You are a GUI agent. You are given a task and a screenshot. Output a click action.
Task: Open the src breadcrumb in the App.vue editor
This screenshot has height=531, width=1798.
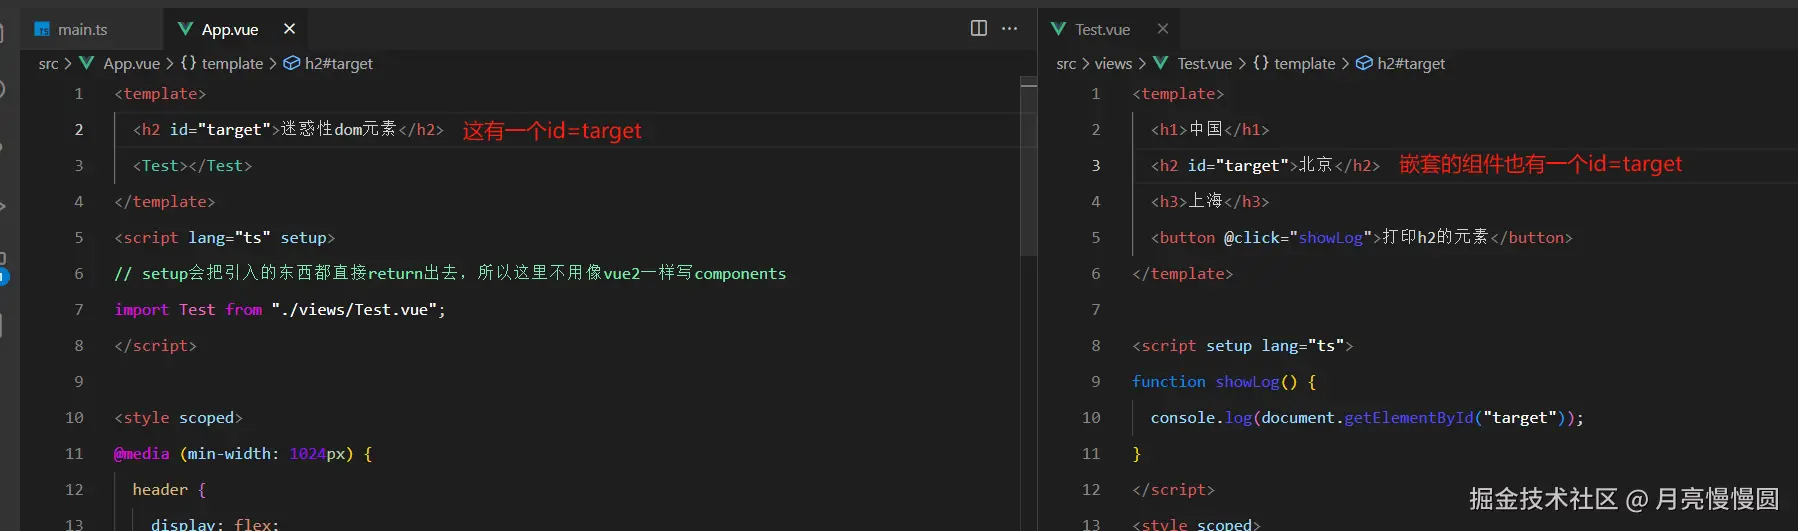coord(48,64)
